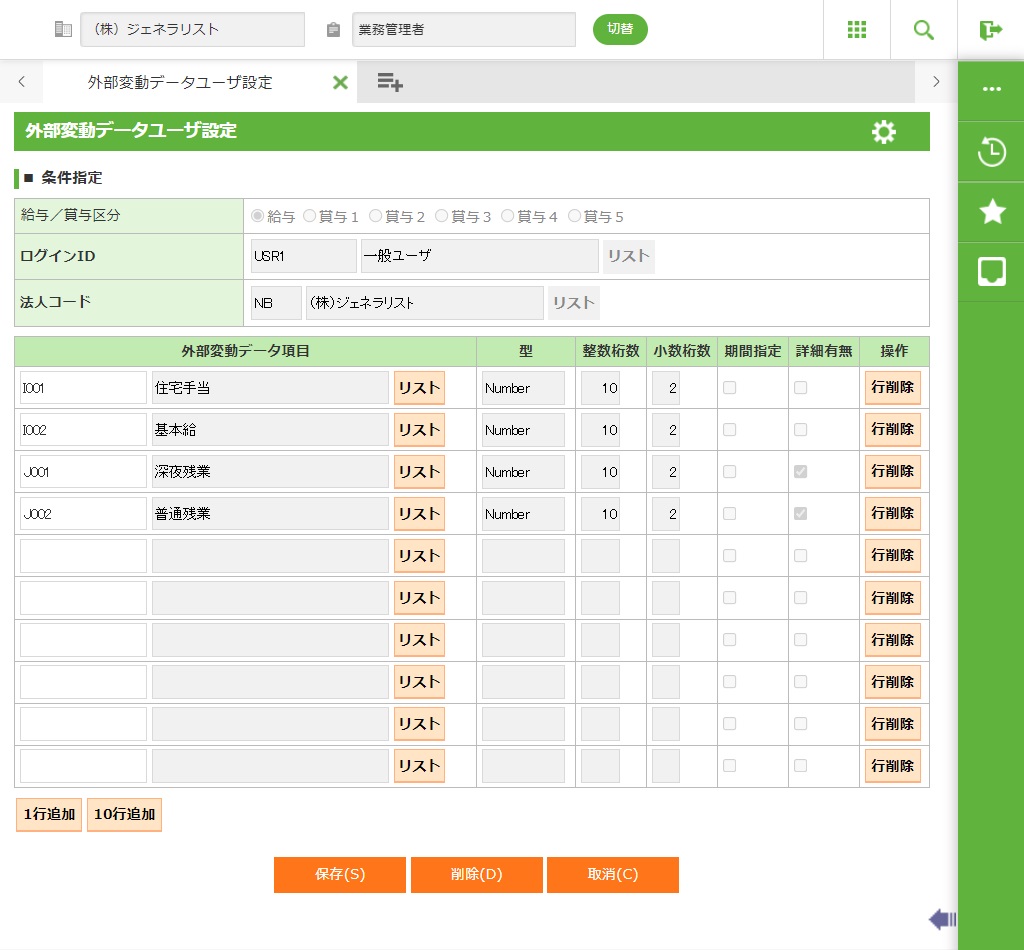
Task: Click the three dots more icon
Action: click(991, 89)
